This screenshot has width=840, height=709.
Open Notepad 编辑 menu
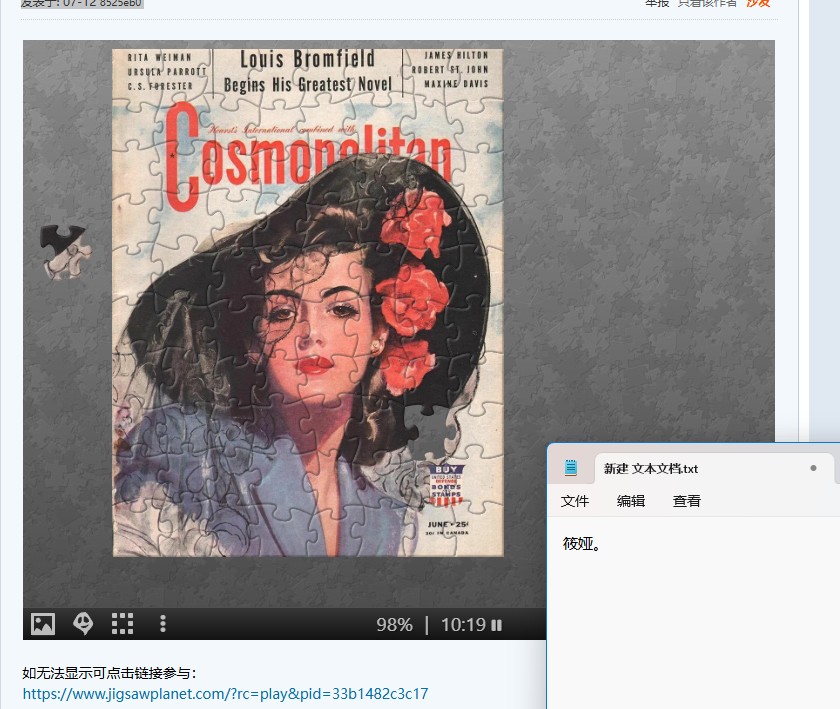tap(631, 501)
